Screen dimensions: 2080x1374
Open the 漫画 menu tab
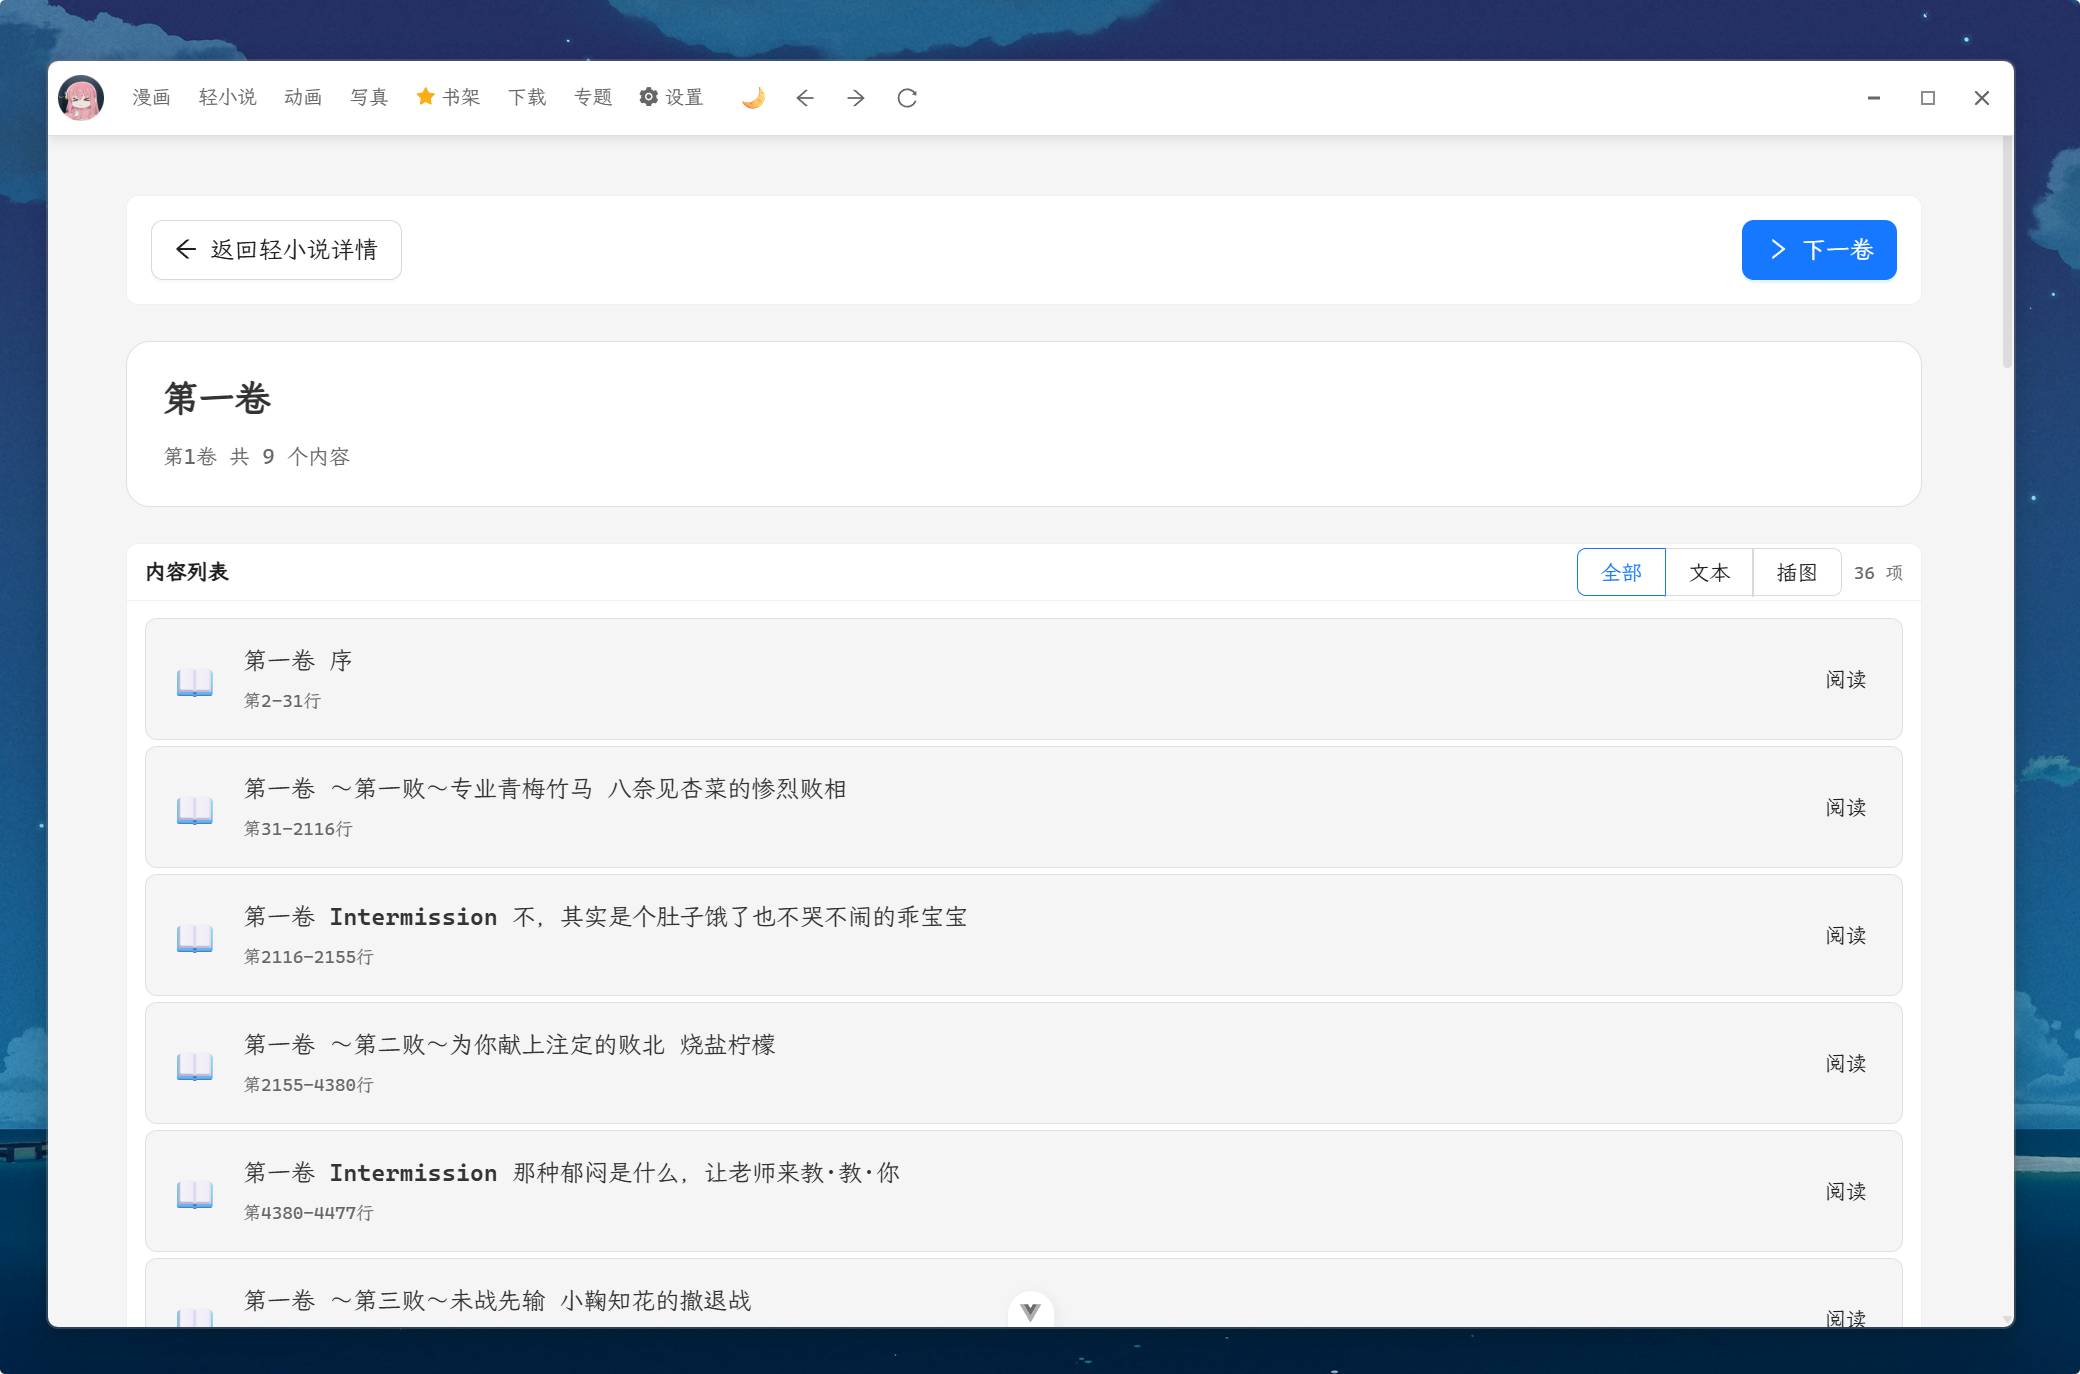(x=151, y=97)
